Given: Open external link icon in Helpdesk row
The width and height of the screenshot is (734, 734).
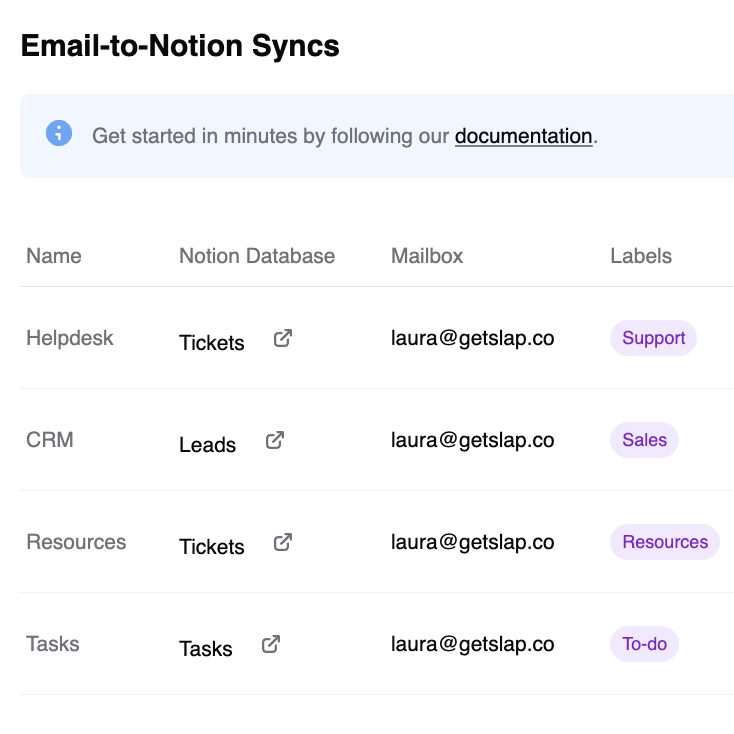Looking at the screenshot, I should pyautogui.click(x=283, y=339).
